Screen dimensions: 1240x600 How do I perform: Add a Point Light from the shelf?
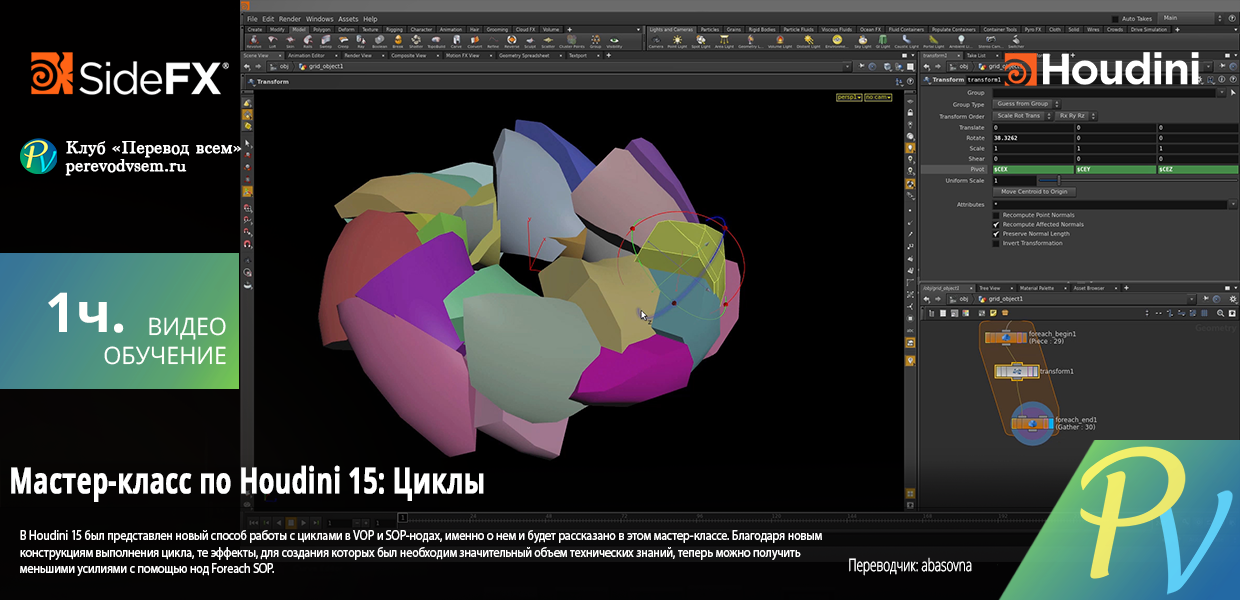pyautogui.click(x=677, y=42)
